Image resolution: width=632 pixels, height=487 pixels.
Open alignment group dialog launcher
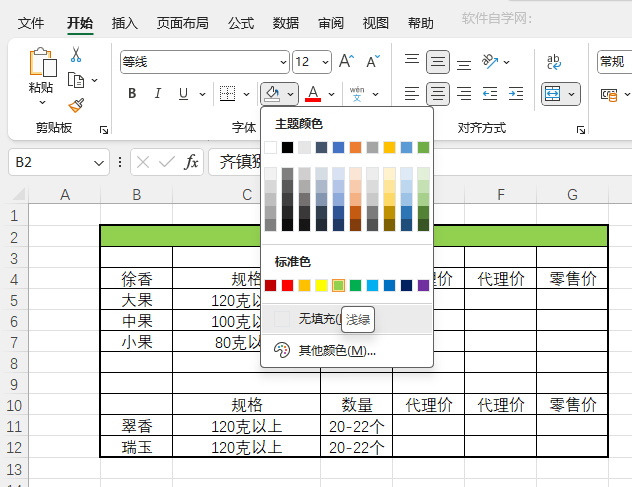[581, 130]
